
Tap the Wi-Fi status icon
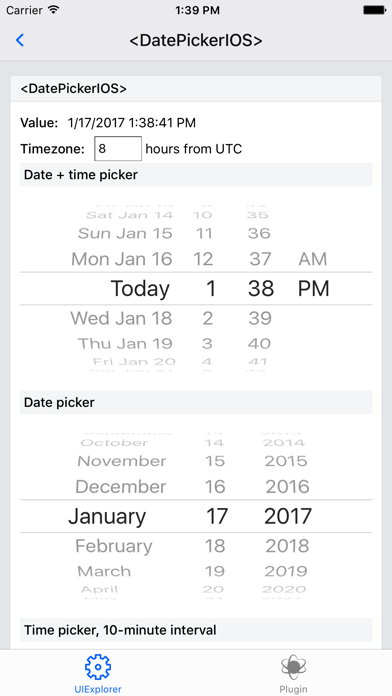click(54, 10)
